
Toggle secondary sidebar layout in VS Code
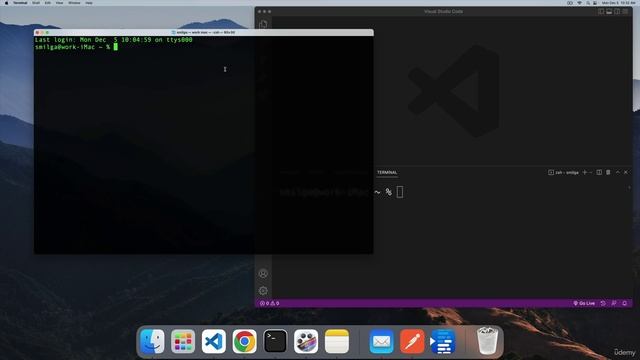point(617,11)
